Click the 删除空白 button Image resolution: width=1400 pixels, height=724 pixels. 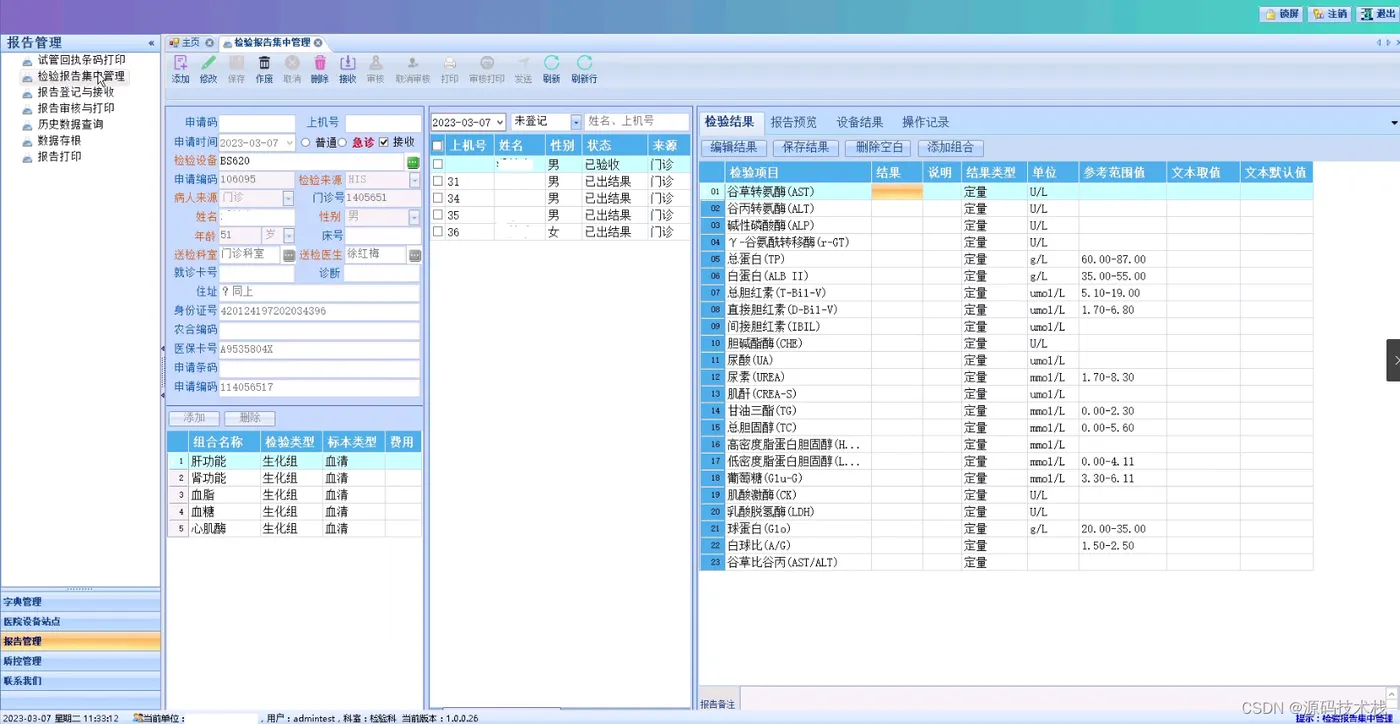tap(878, 148)
